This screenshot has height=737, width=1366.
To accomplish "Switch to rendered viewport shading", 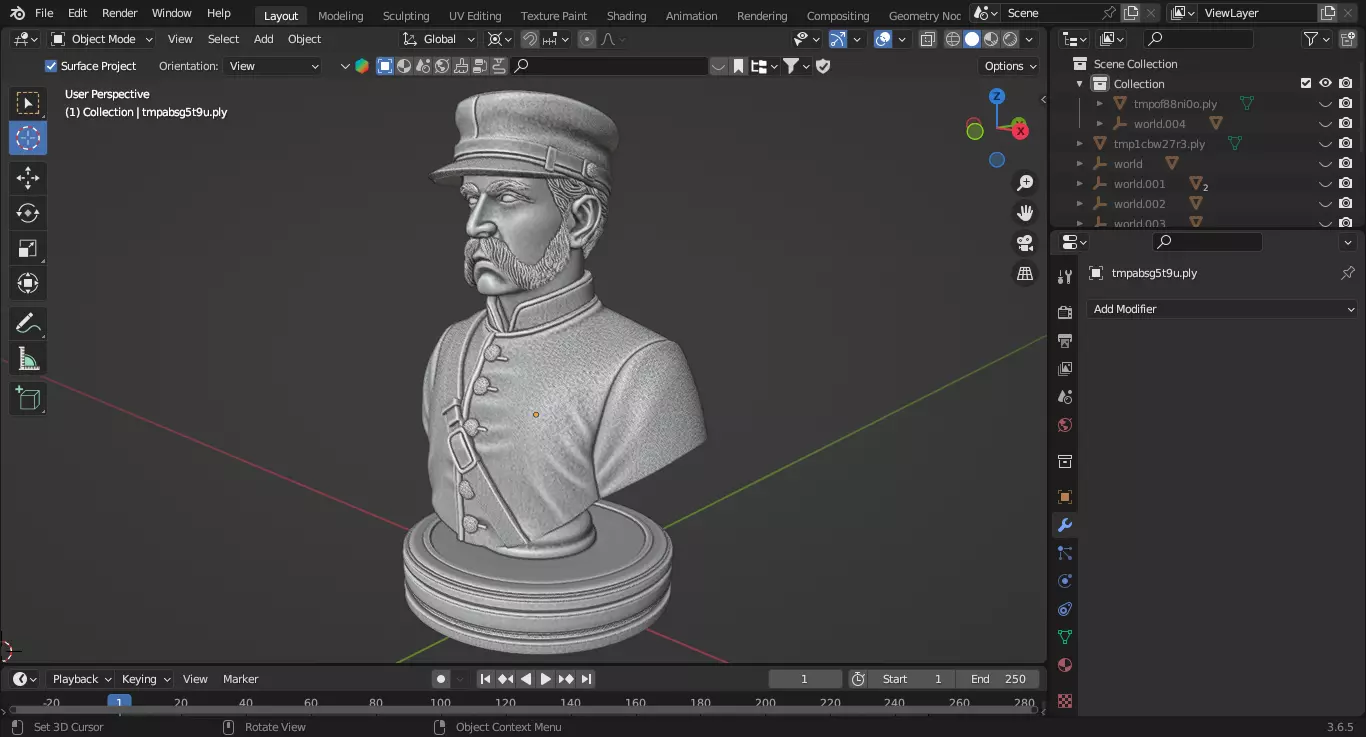I will tap(1010, 40).
